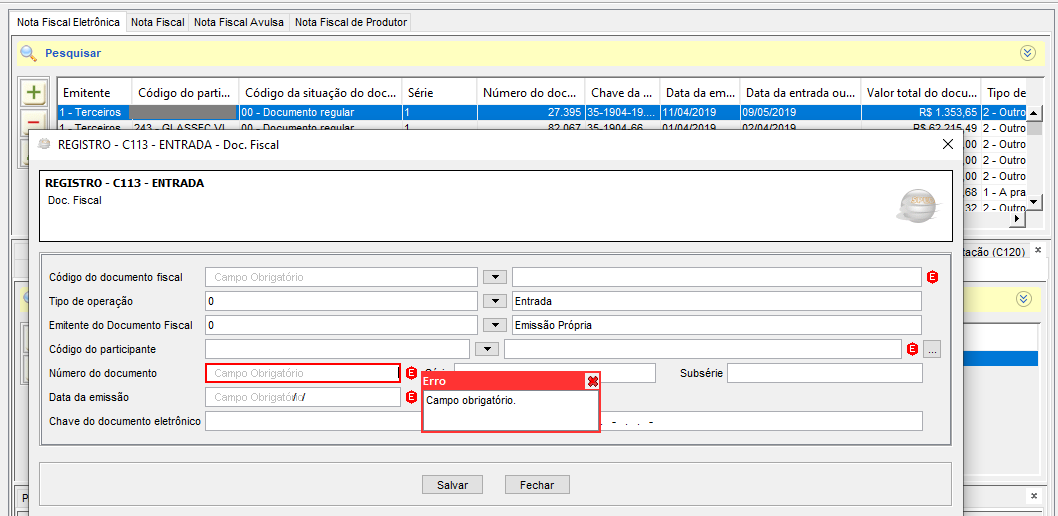Switch to Nota Fiscal de Produtor tab
This screenshot has height=516, width=1058.
(350, 22)
